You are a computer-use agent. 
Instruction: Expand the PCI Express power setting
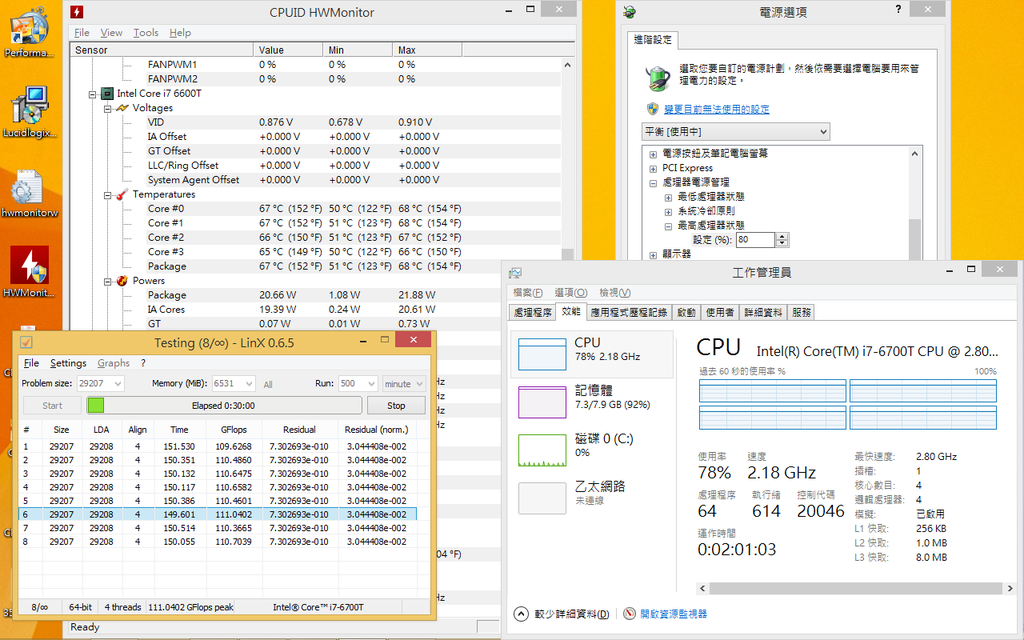tap(653, 168)
